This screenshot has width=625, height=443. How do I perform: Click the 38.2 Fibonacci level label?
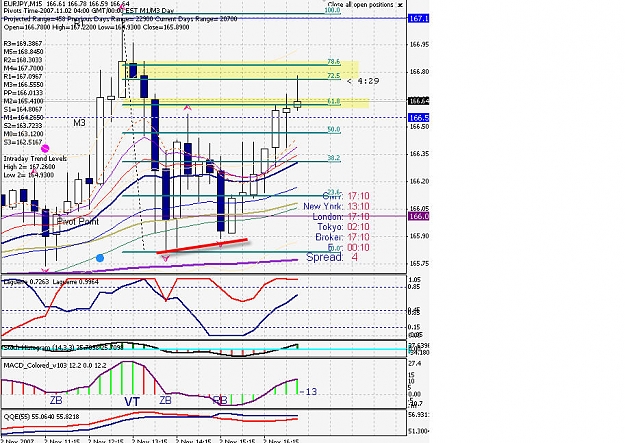pos(334,158)
